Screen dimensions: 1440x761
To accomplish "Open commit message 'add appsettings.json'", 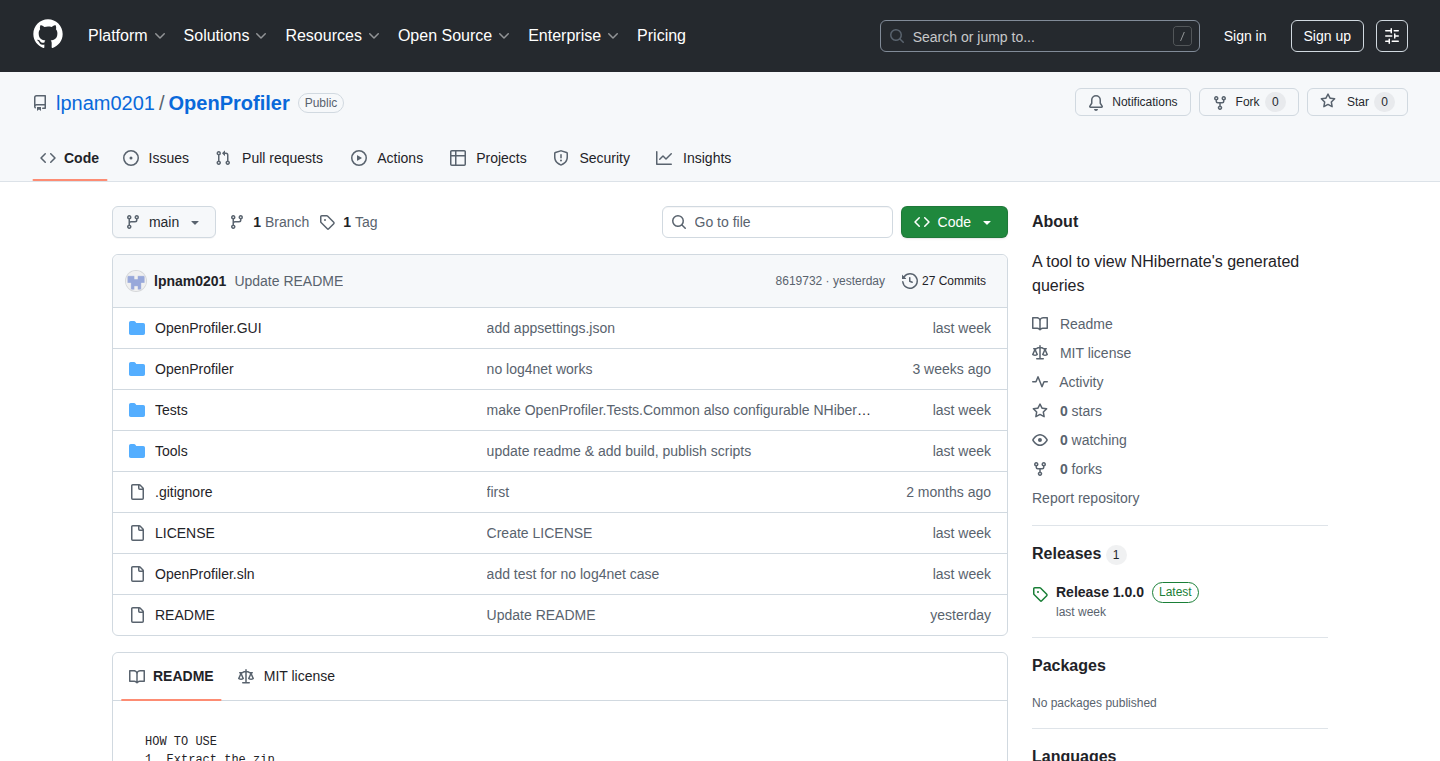I will pos(551,328).
